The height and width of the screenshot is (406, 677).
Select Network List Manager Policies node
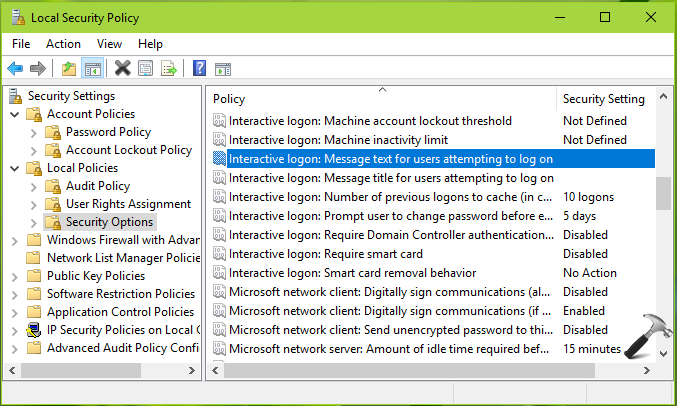click(x=123, y=258)
